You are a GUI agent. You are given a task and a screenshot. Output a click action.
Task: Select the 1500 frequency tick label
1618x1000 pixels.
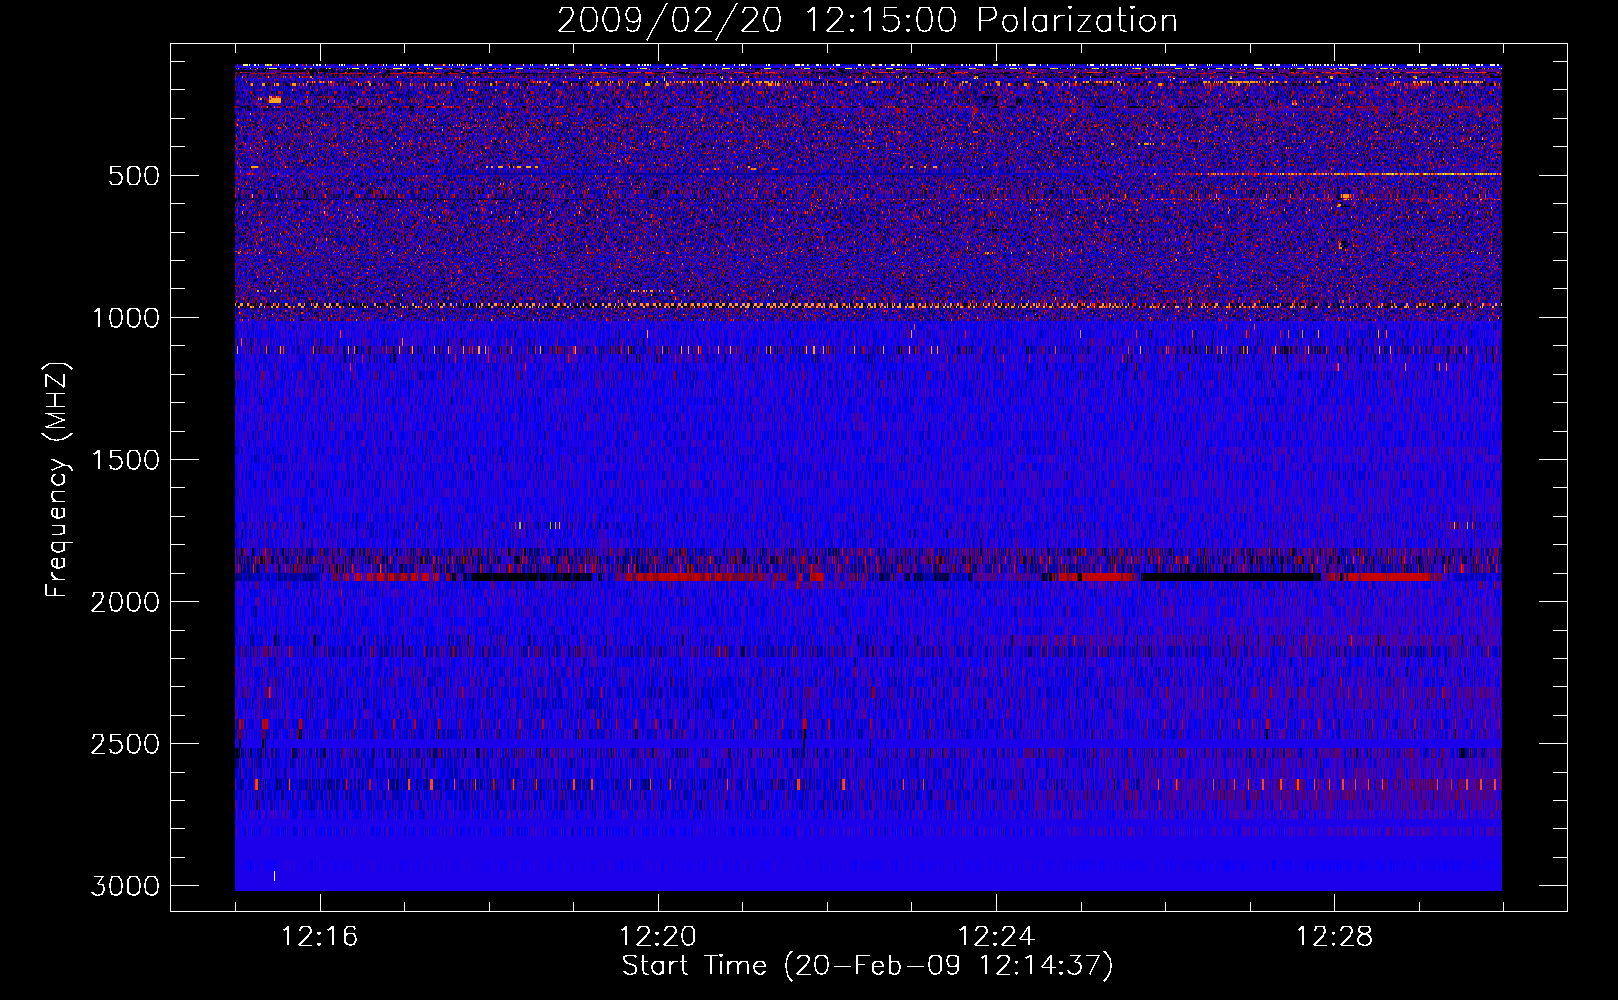(125, 460)
